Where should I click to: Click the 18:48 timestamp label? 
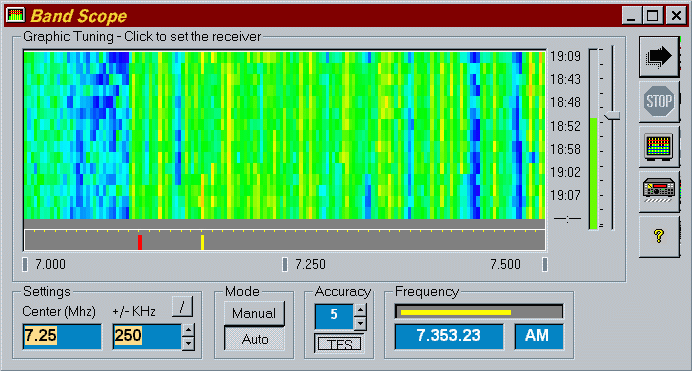pos(565,102)
